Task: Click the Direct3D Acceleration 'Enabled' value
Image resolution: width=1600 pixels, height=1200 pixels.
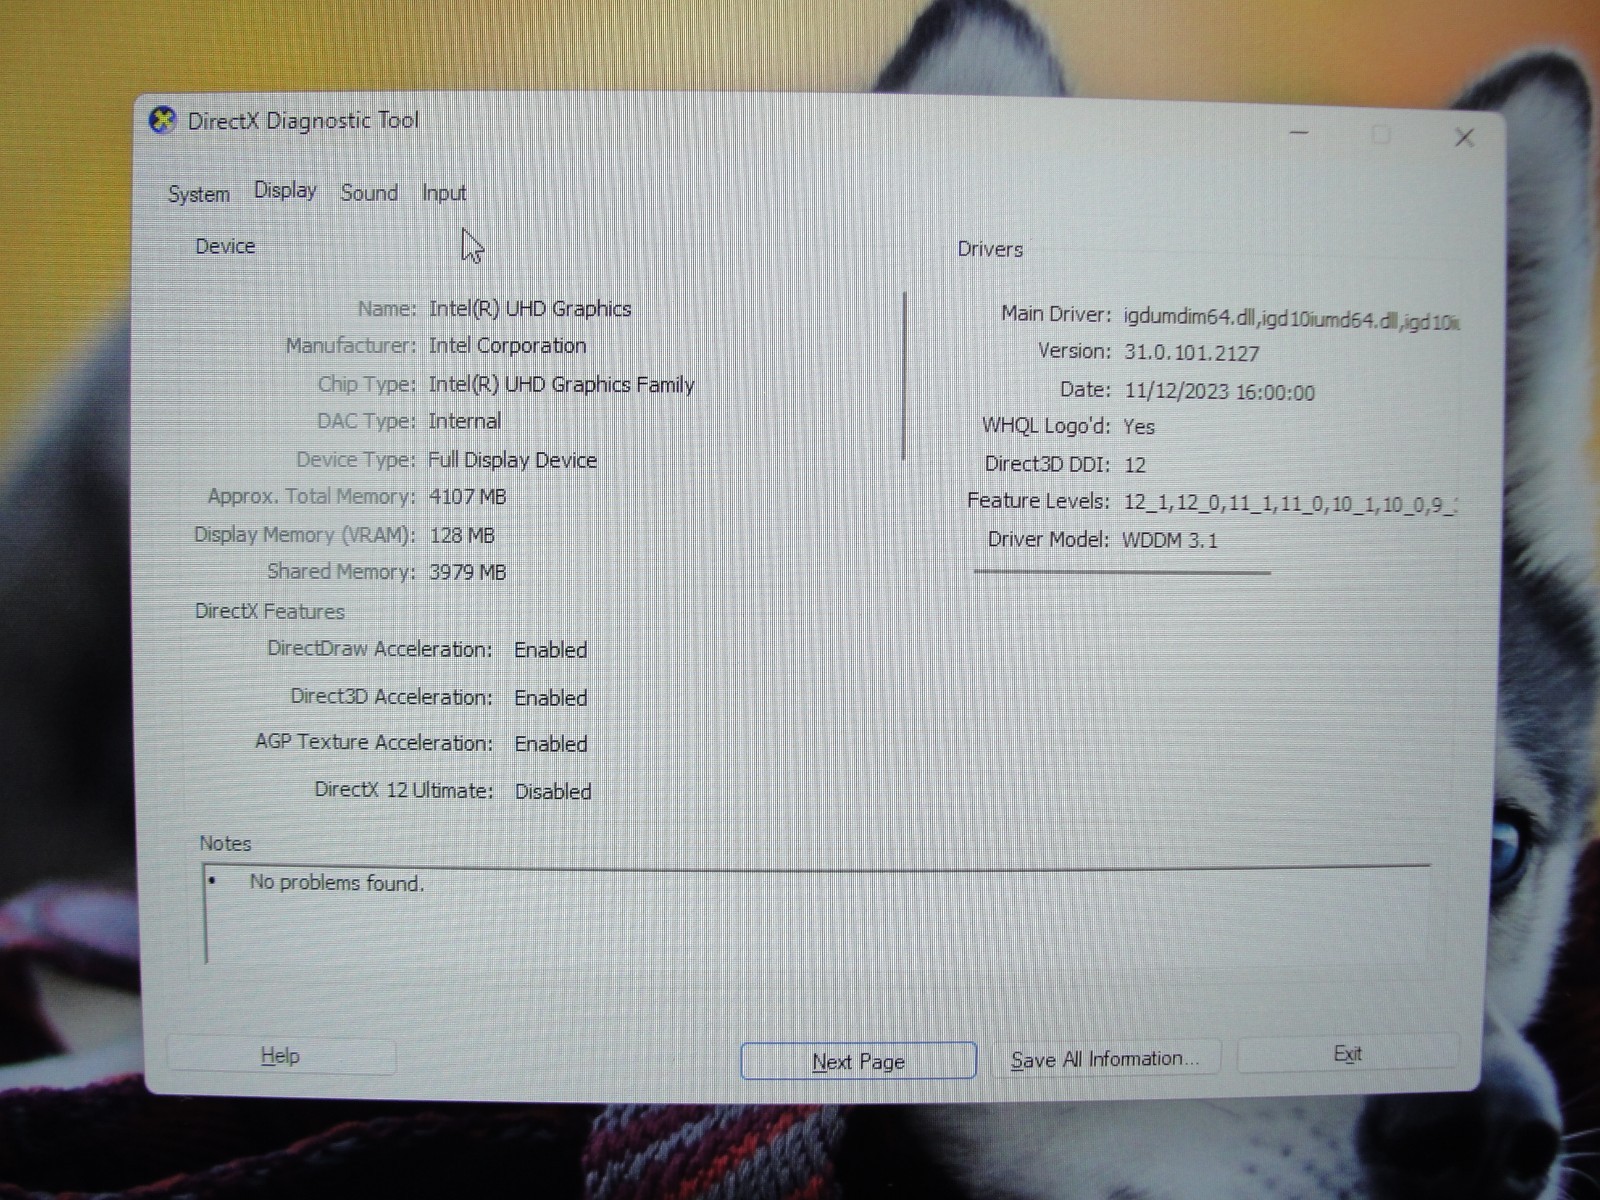Action: 550,698
